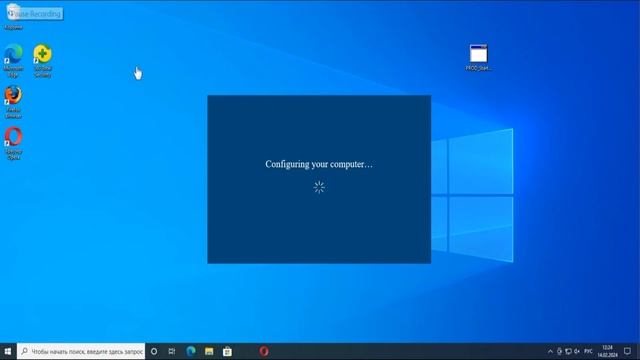Screen dimensions: 640x360
Task: Open the Firefox desktop shortcut
Action: (13, 102)
